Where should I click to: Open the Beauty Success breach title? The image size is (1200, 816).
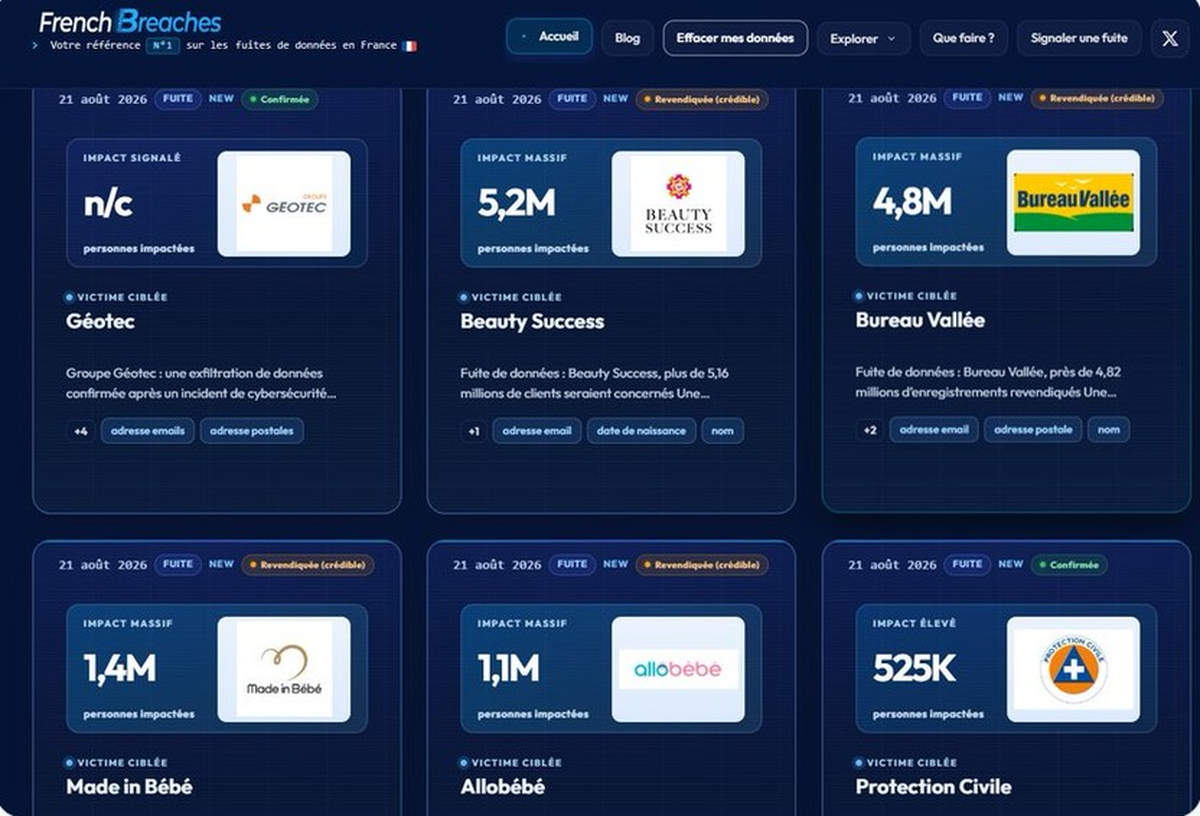532,322
